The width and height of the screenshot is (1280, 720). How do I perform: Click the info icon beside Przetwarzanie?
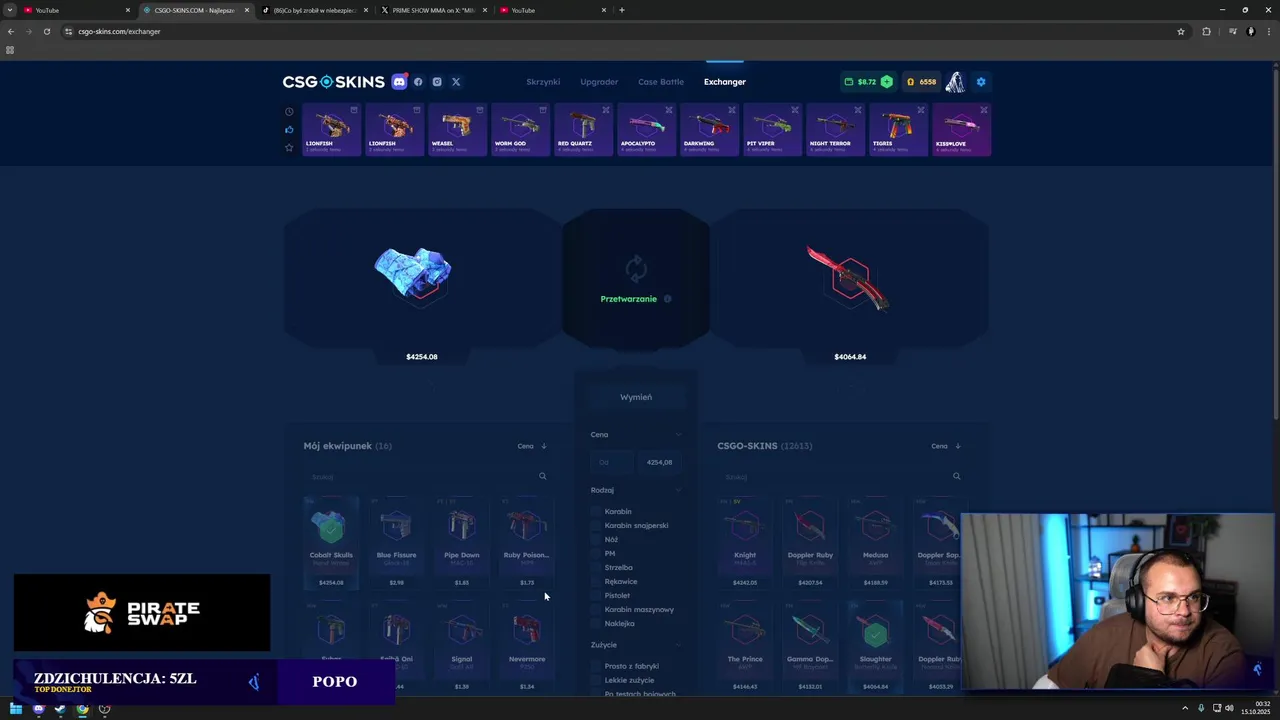[667, 299]
